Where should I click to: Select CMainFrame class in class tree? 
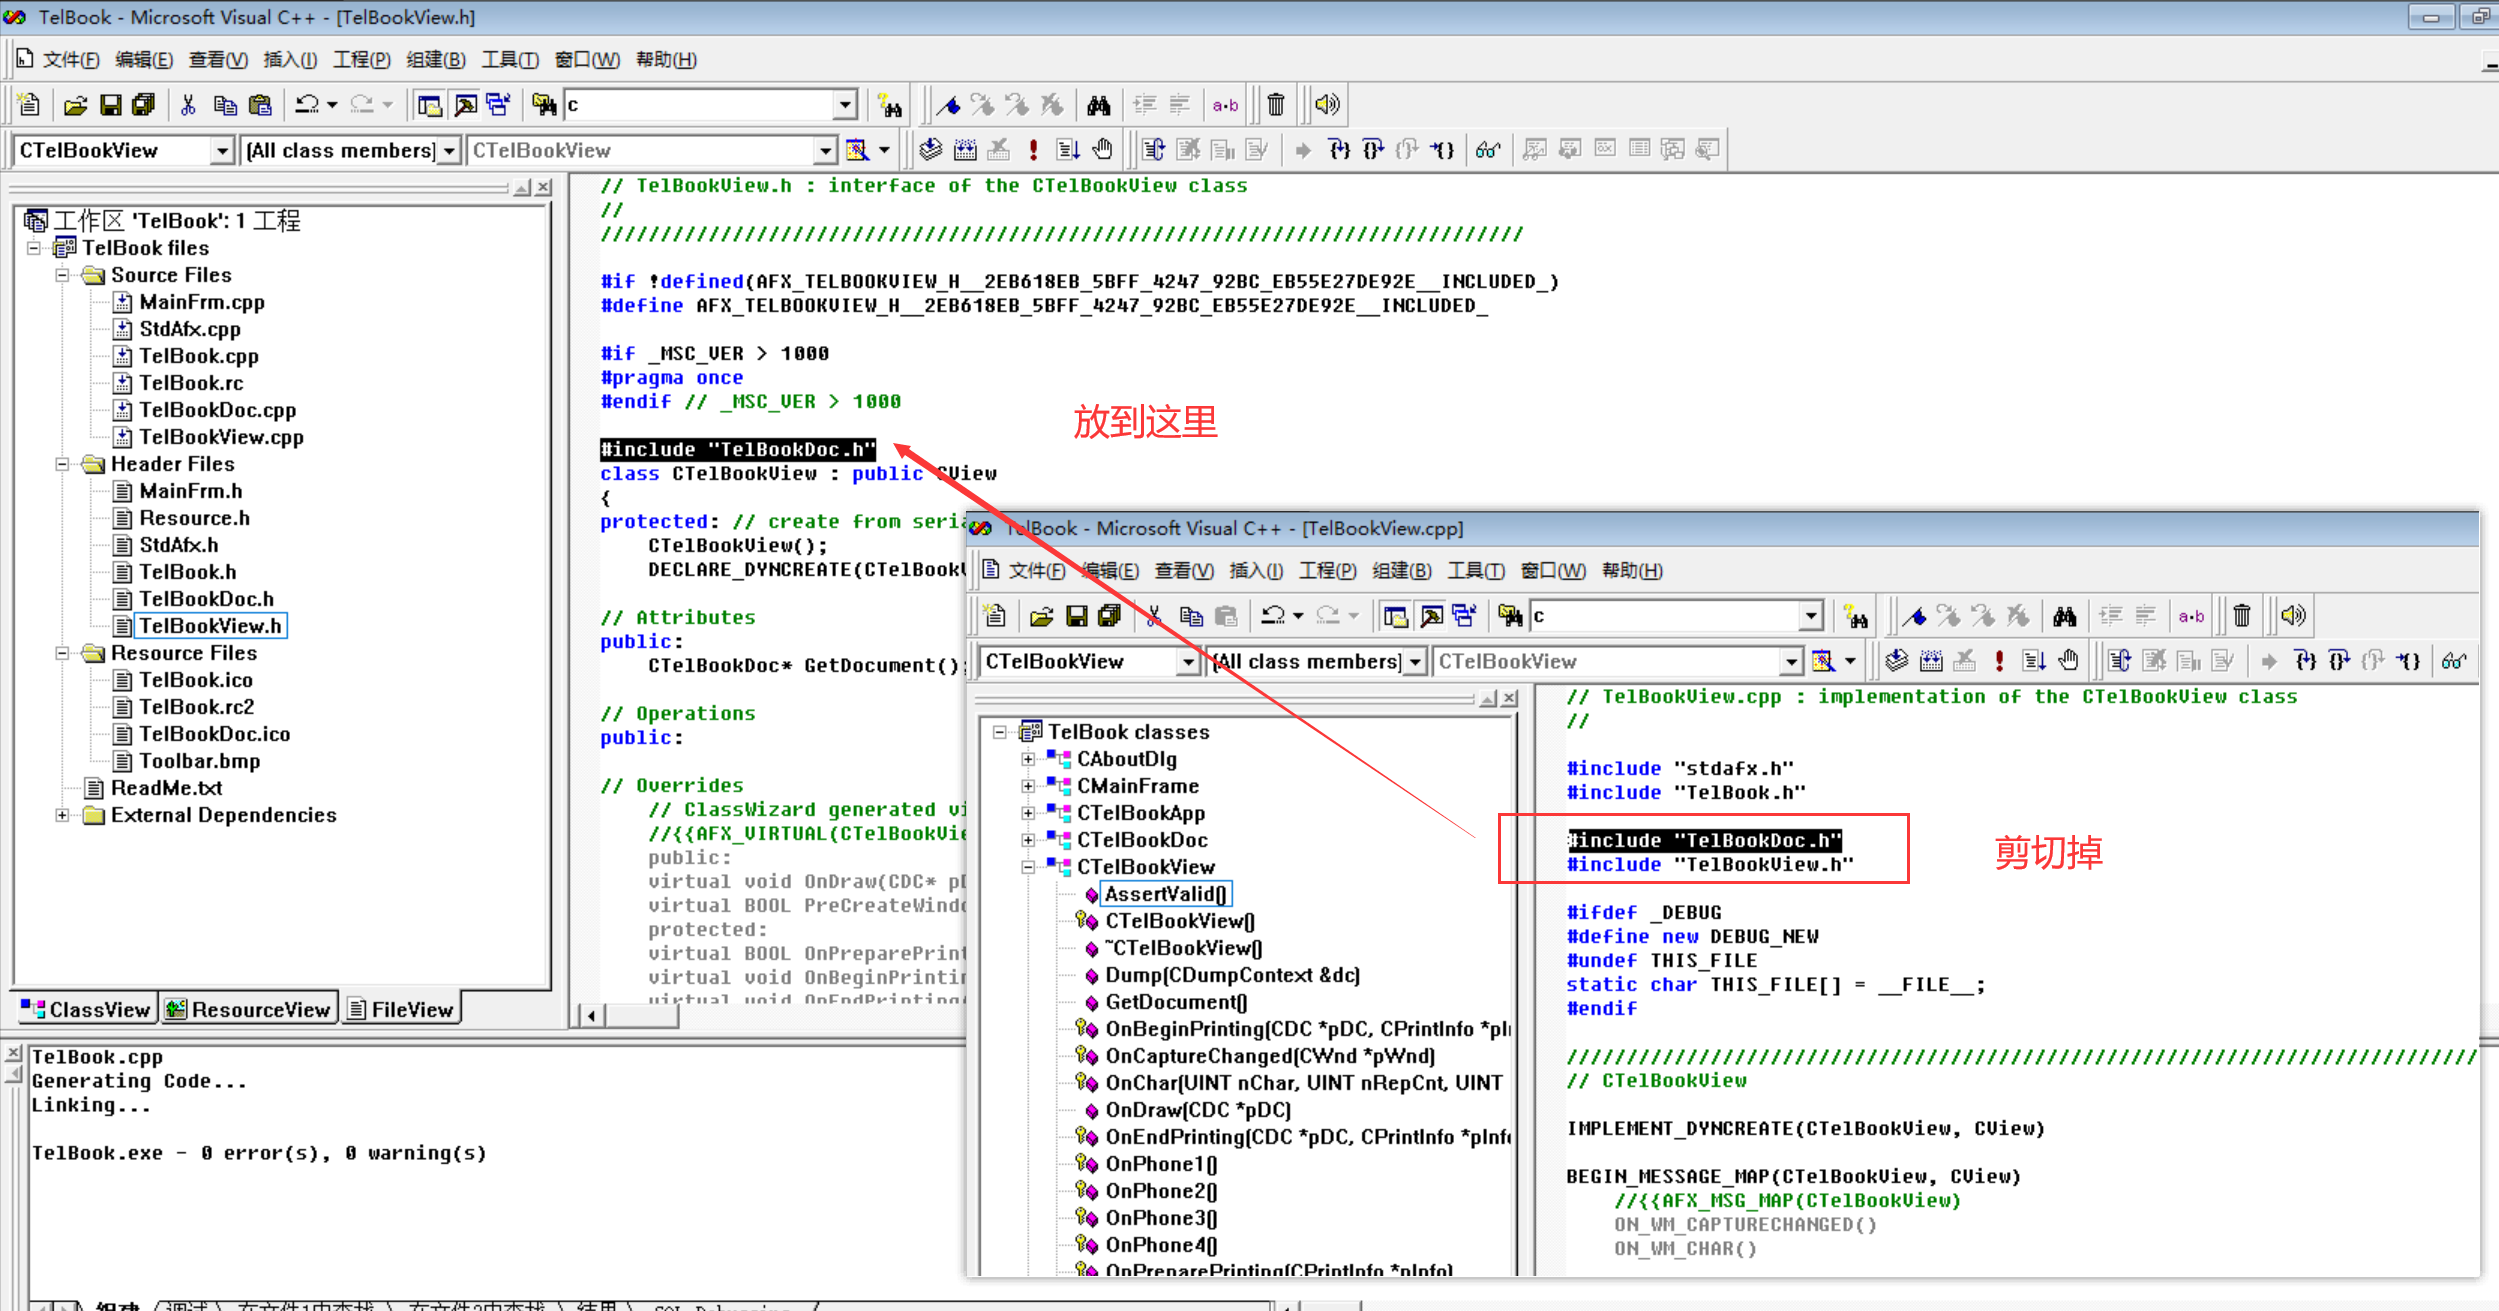tap(1138, 786)
